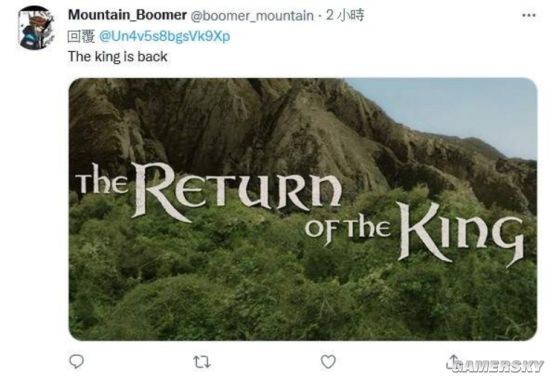
Task: Open Mountain_Boomer's profile avatar
Action: coord(36,28)
